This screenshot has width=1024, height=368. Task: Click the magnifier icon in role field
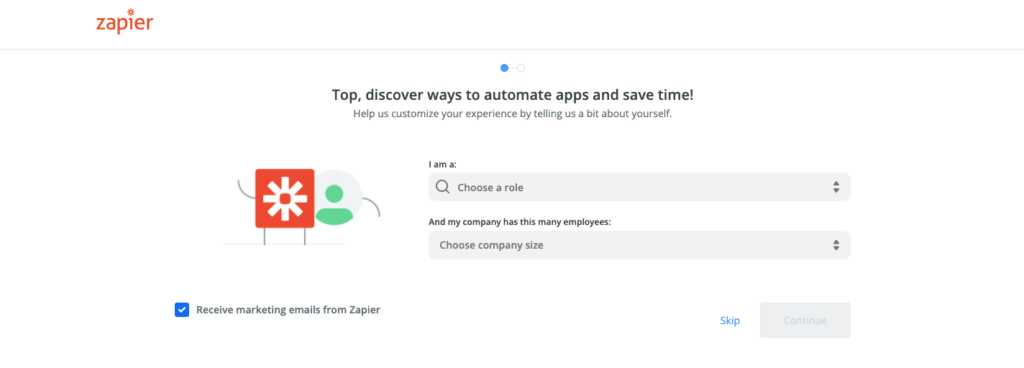(x=442, y=187)
